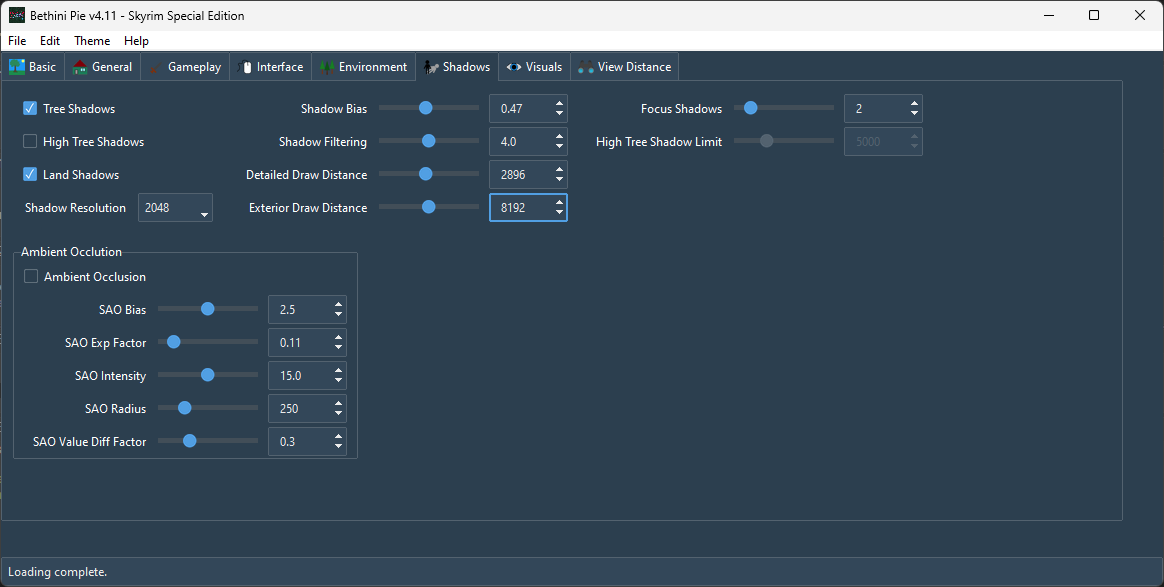
Task: Click the Detailed Draw Distance slider handle
Action: [x=425, y=174]
